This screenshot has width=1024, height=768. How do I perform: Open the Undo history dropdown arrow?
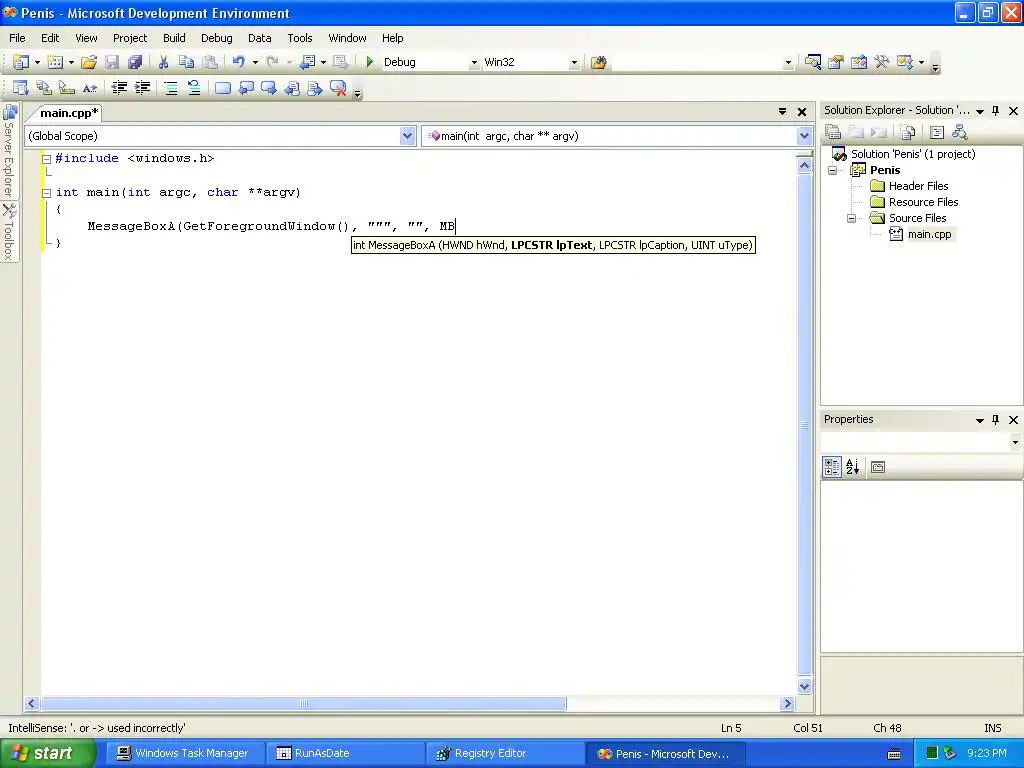255,63
